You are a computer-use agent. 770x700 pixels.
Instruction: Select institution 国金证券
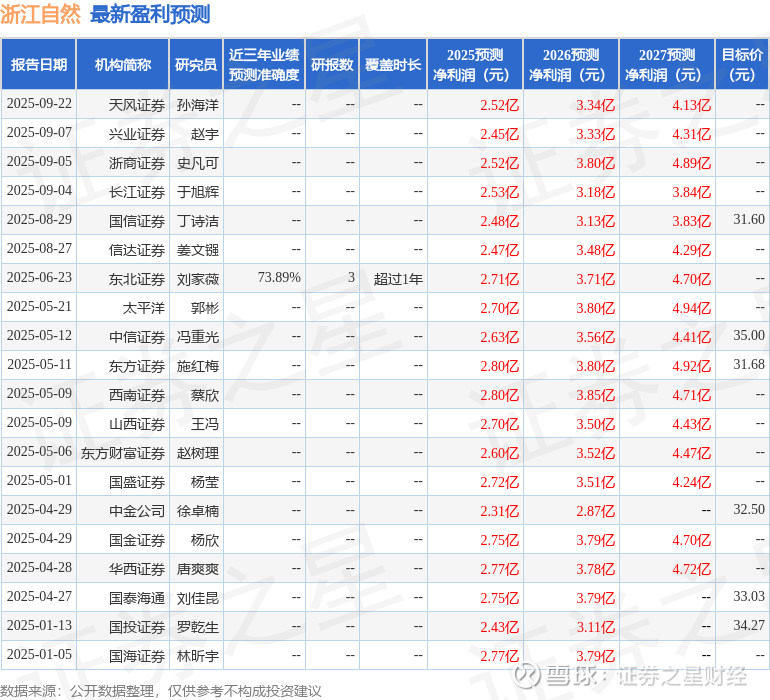click(x=137, y=540)
